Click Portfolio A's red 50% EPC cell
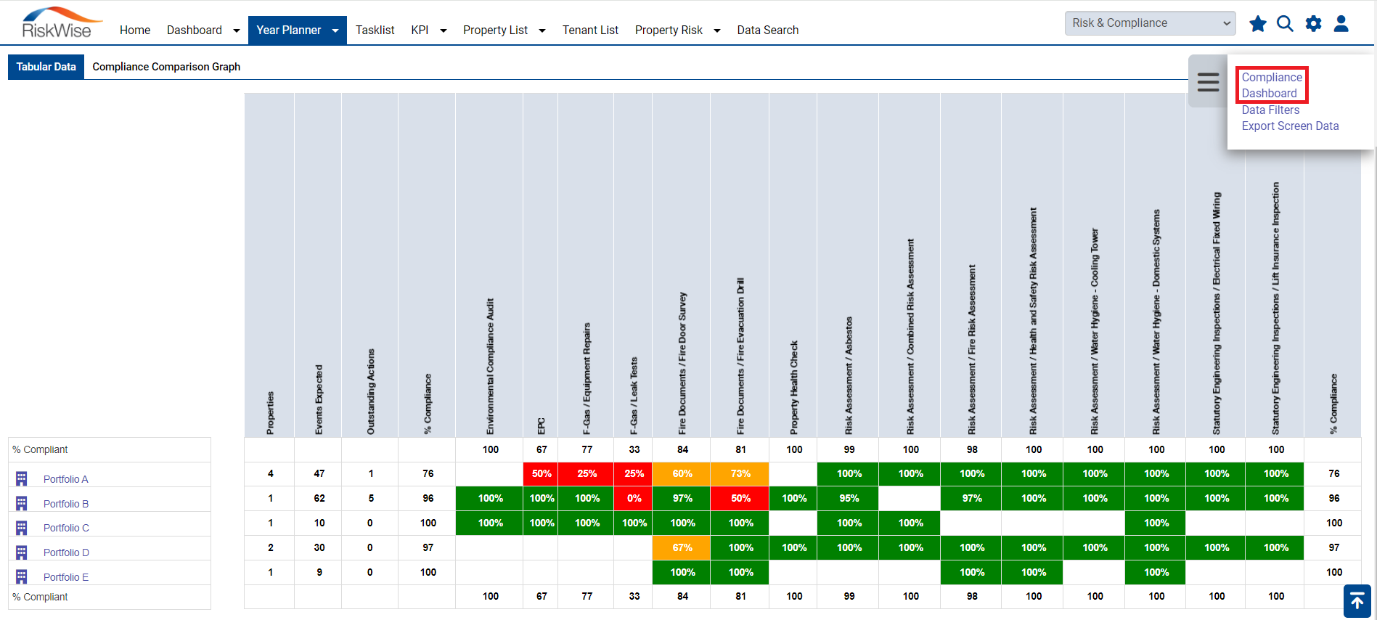 [x=541, y=474]
